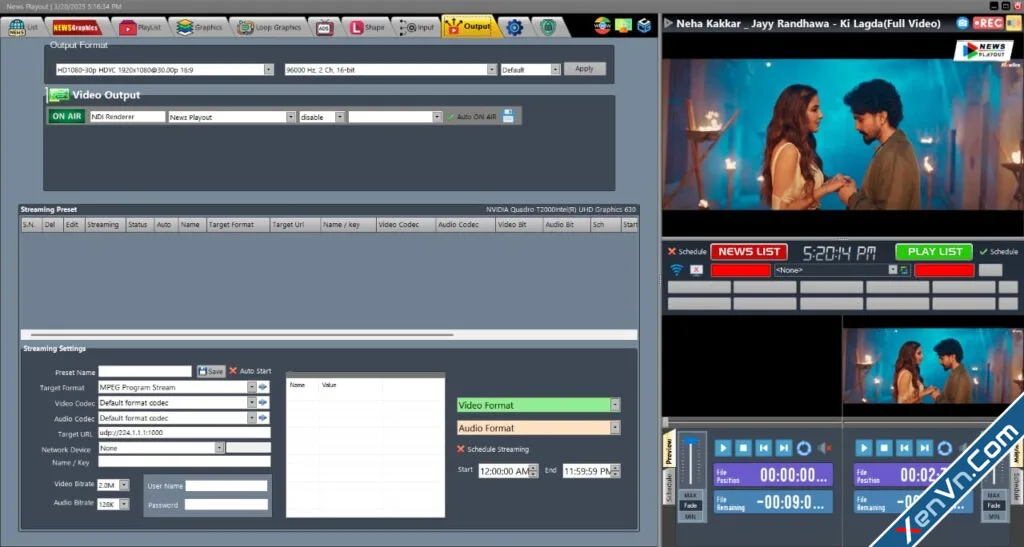
Task: Select the vertical Preview side tab
Action: pyautogui.click(x=669, y=450)
